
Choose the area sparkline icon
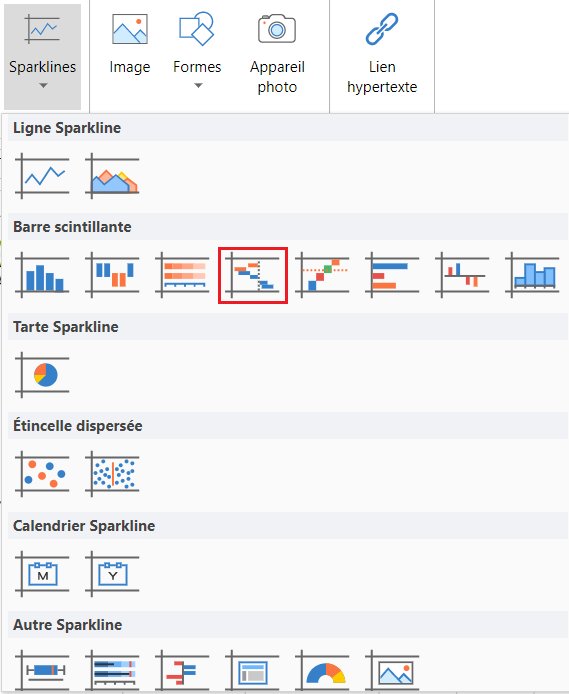pyautogui.click(x=112, y=176)
